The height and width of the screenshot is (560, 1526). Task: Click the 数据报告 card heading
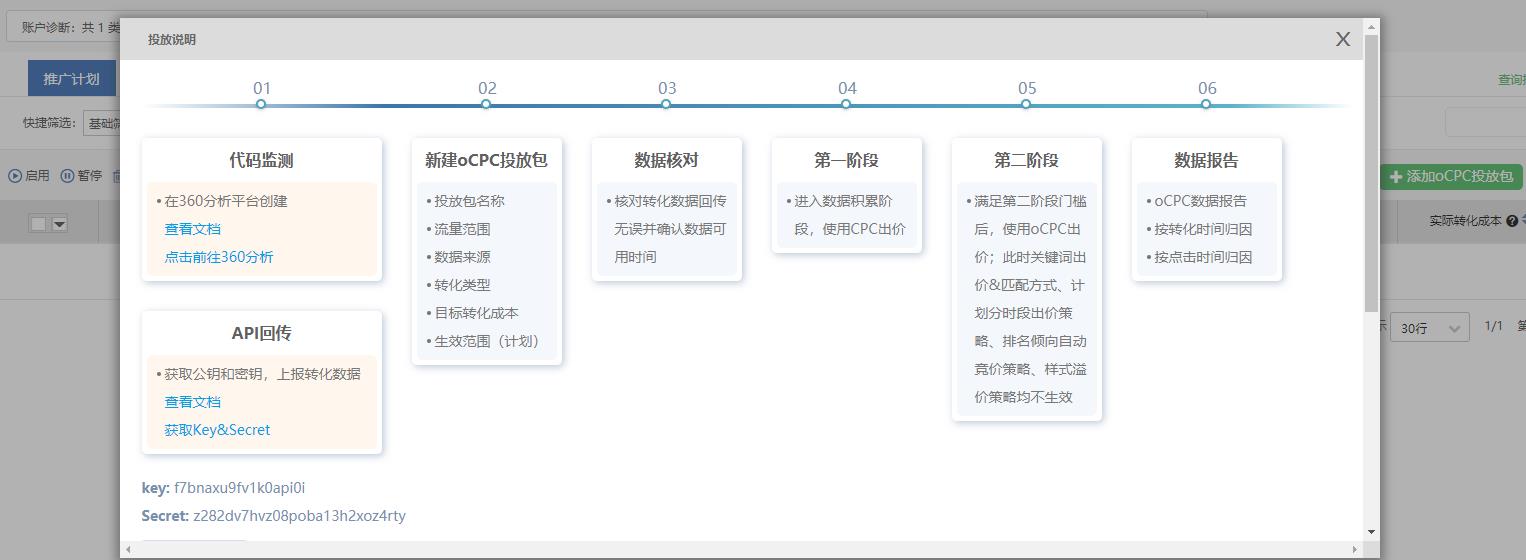(1206, 160)
